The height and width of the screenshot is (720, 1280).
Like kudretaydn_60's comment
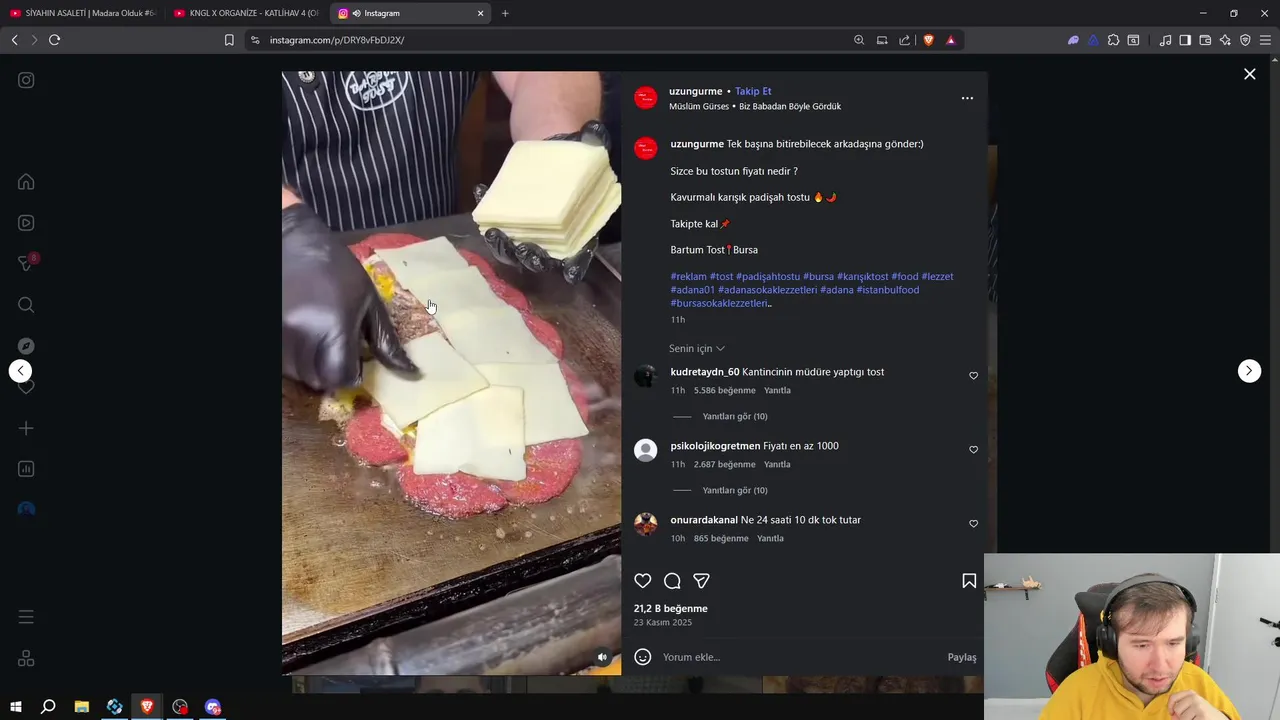(973, 376)
